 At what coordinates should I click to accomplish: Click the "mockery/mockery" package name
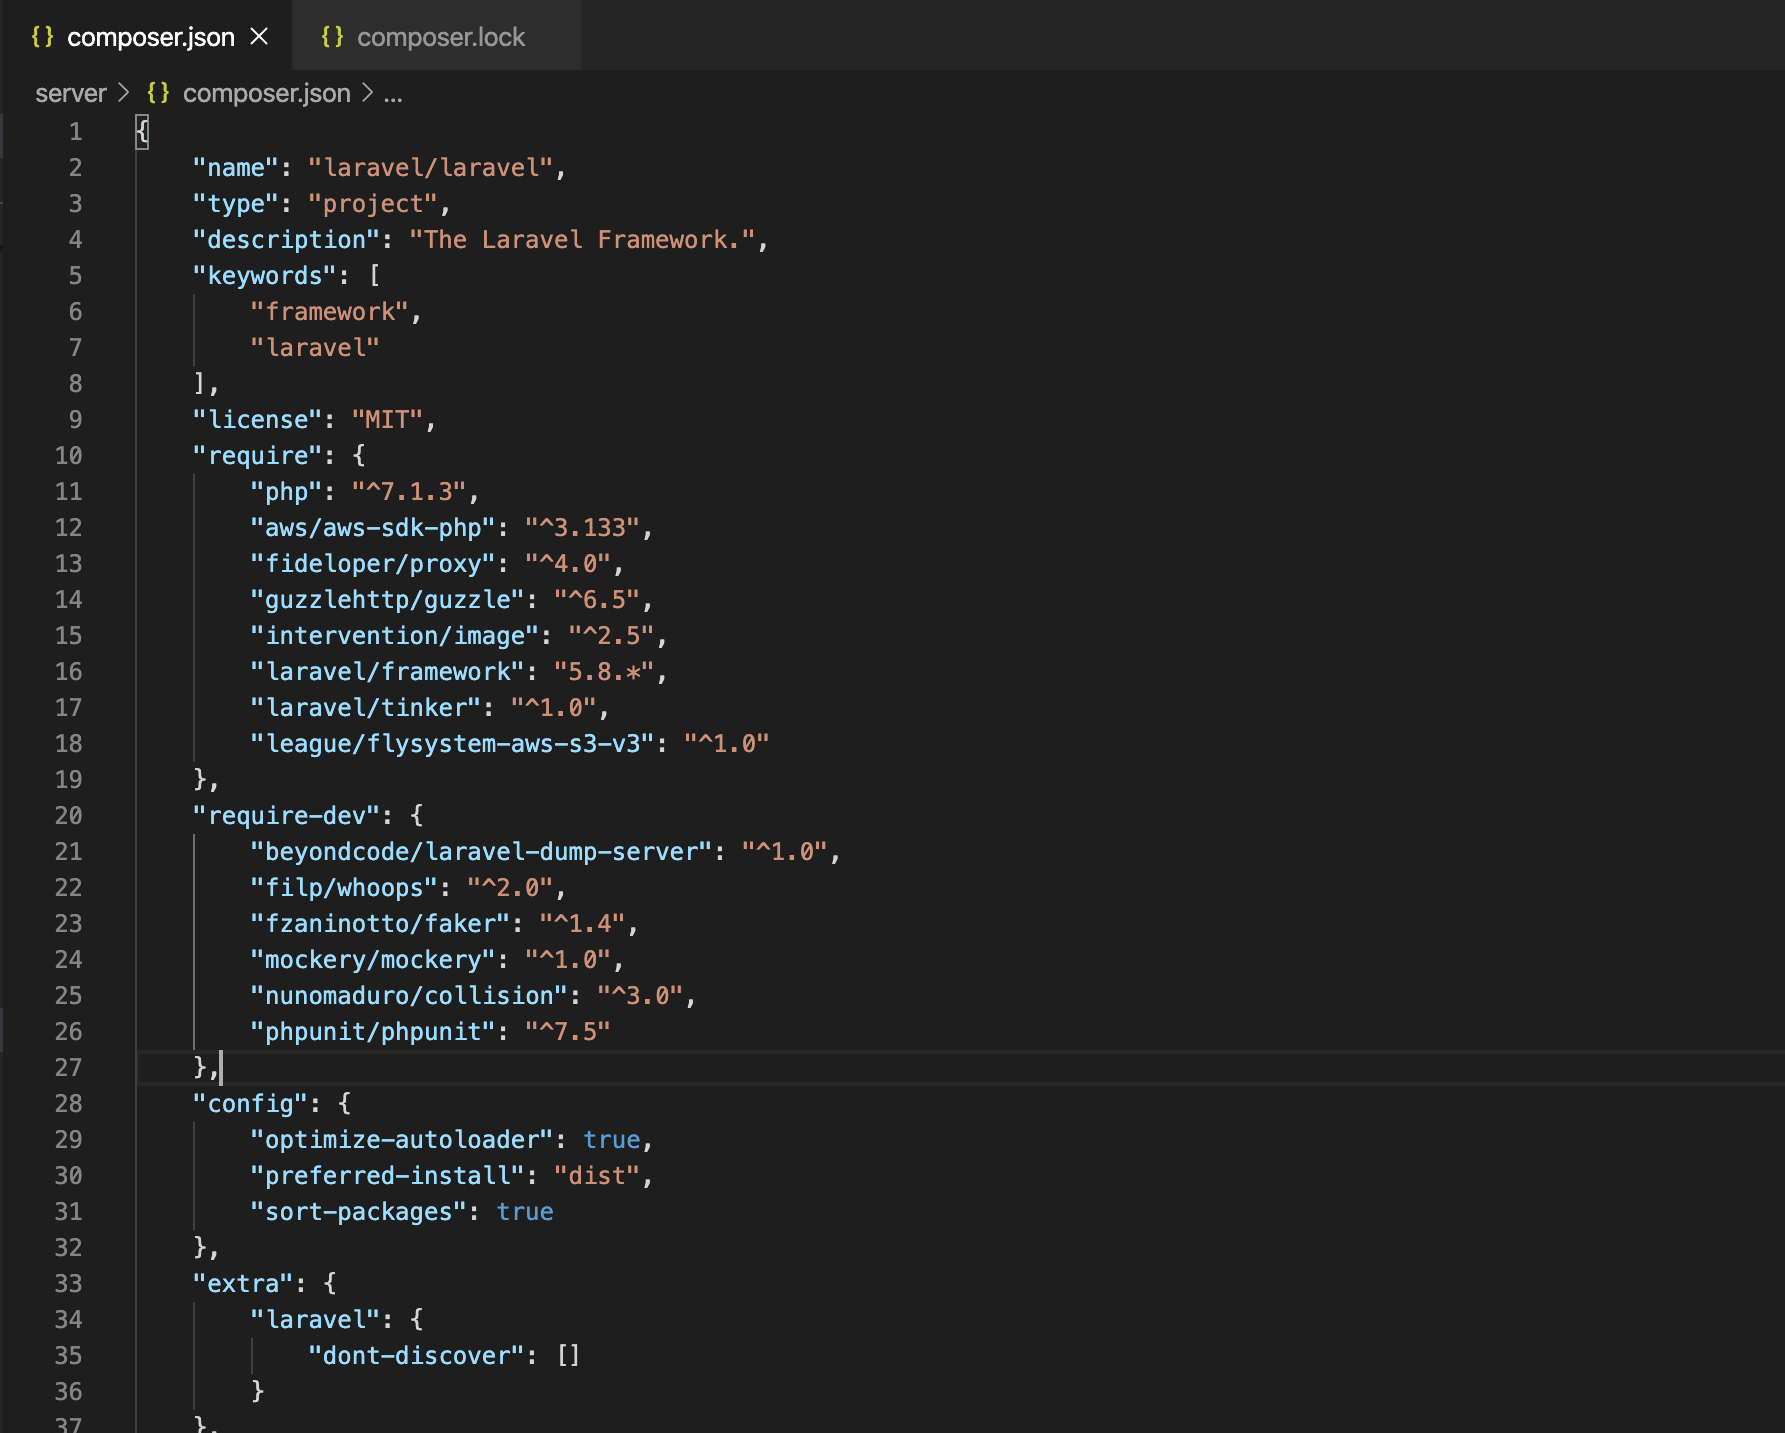(373, 960)
